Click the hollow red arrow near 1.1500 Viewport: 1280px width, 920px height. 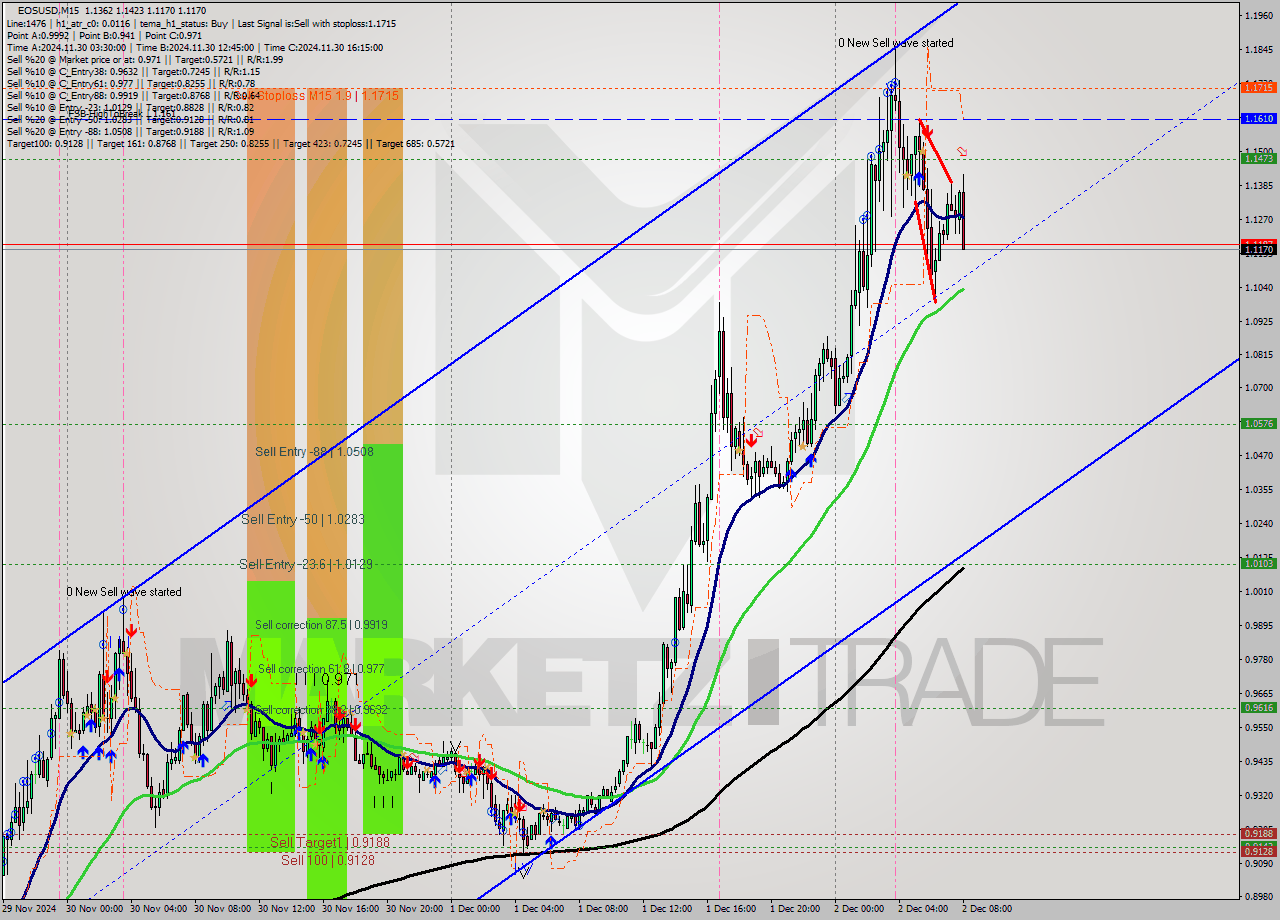pyautogui.click(x=962, y=151)
